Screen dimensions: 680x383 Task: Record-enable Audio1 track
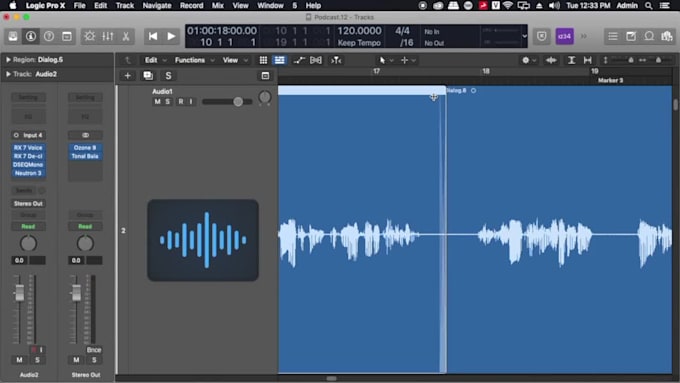181,101
